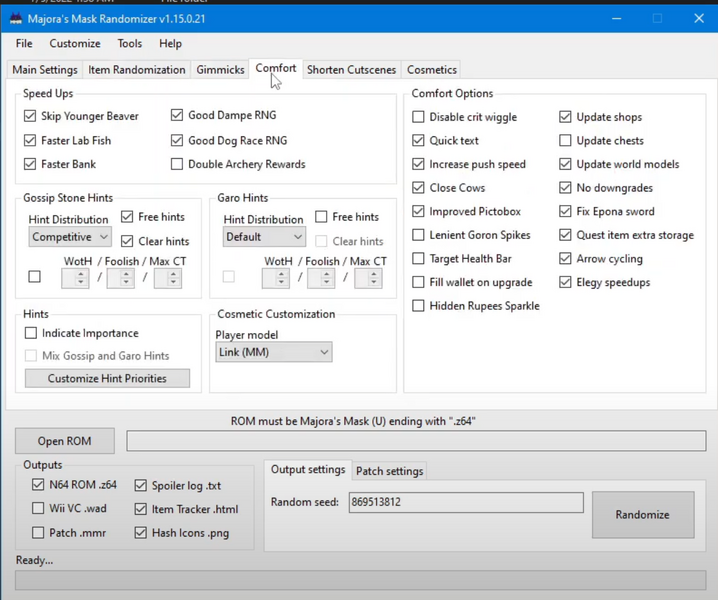Minimize the Randomizer window
Image resolution: width=718 pixels, height=600 pixels.
[616, 19]
